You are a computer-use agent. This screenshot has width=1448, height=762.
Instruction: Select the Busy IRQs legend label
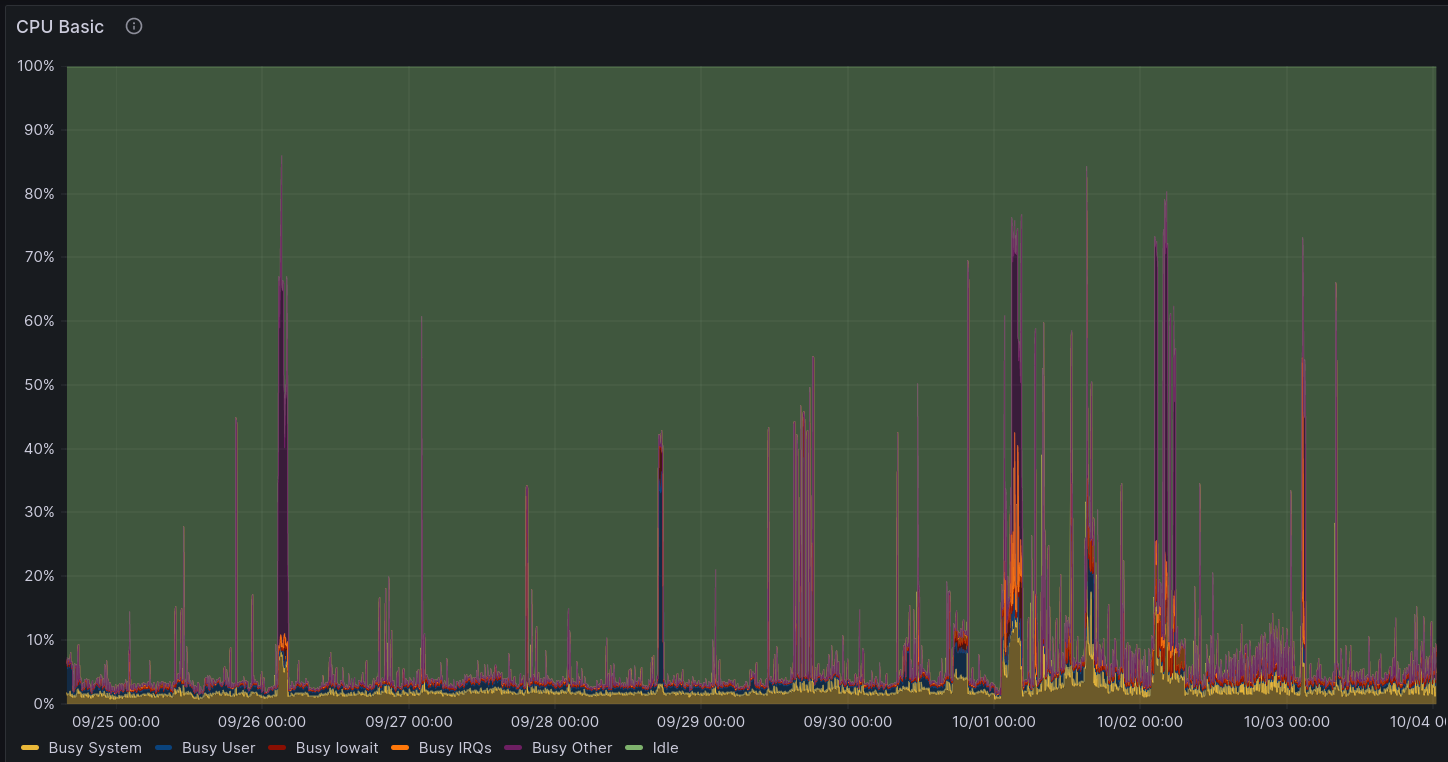455,748
